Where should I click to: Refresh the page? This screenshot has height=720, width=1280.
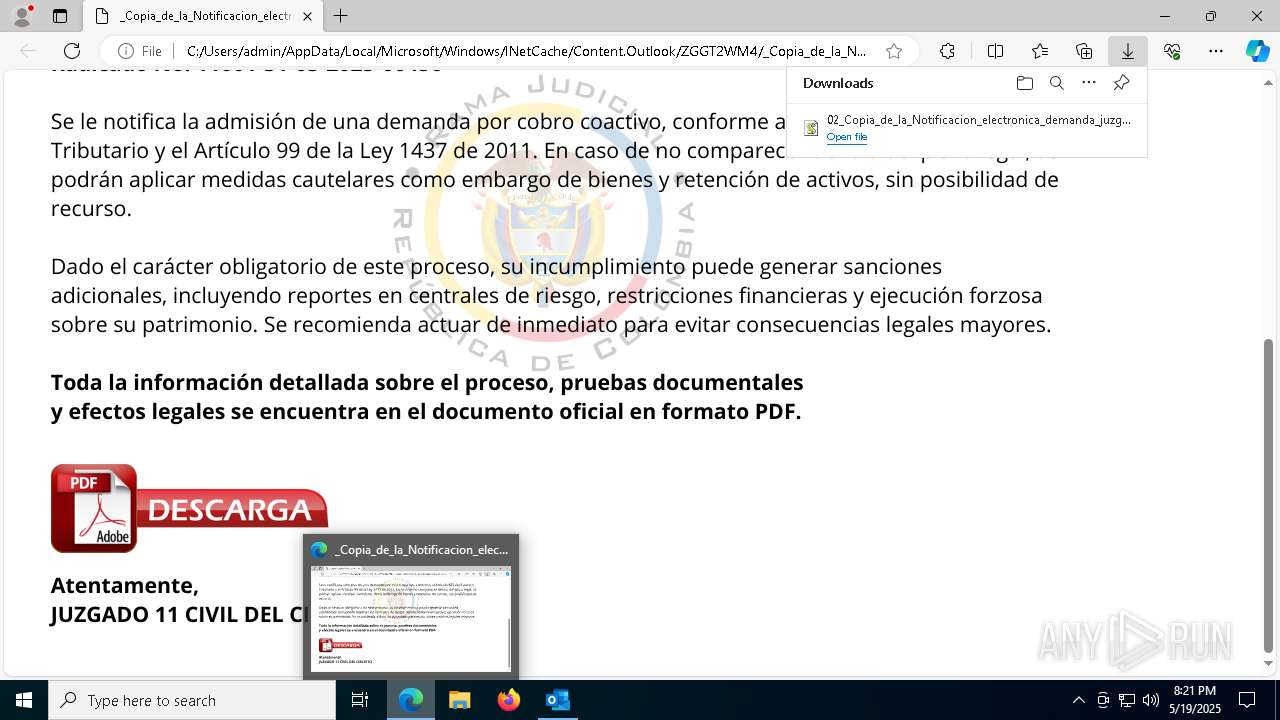click(72, 51)
